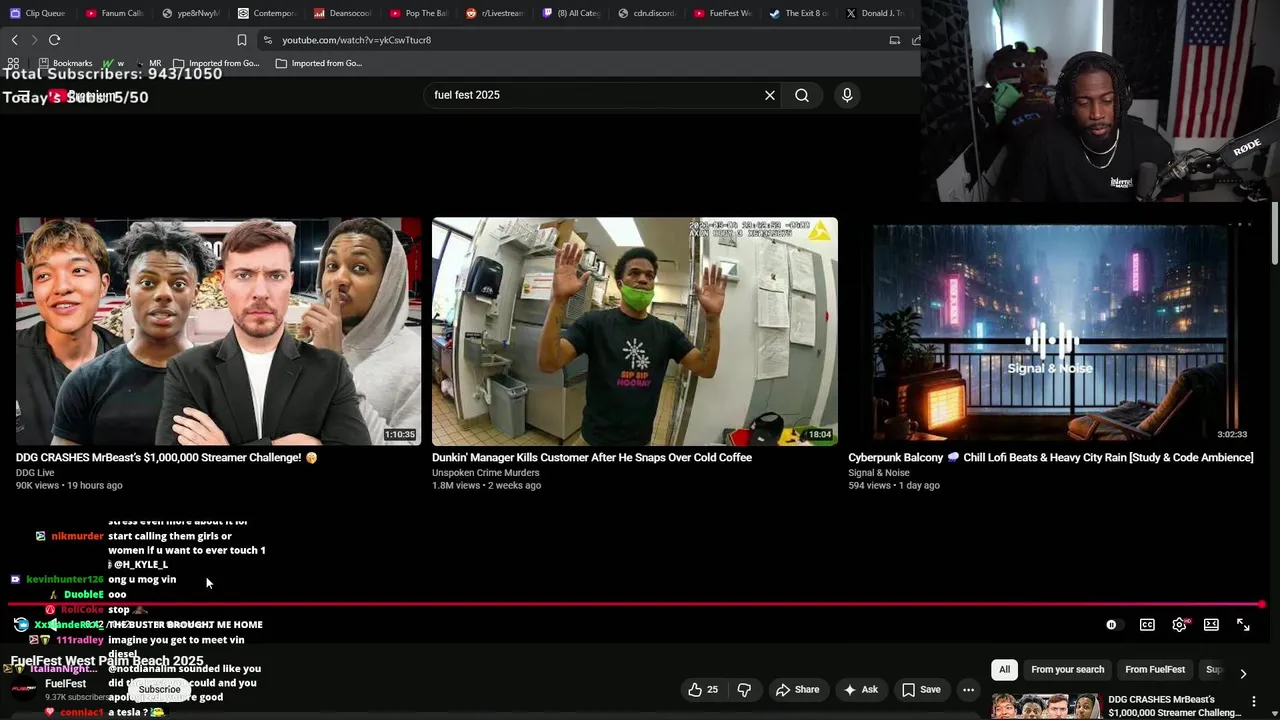Select the From your search chip
This screenshot has width=1280, height=720.
point(1067,669)
